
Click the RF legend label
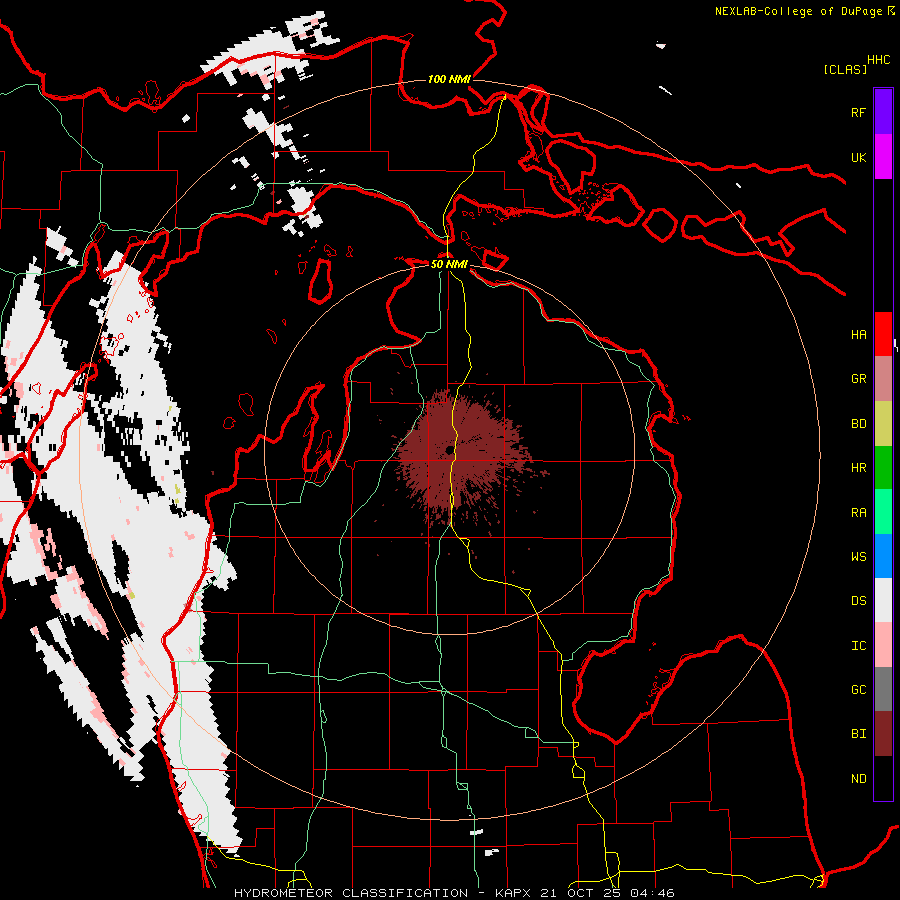tap(859, 112)
